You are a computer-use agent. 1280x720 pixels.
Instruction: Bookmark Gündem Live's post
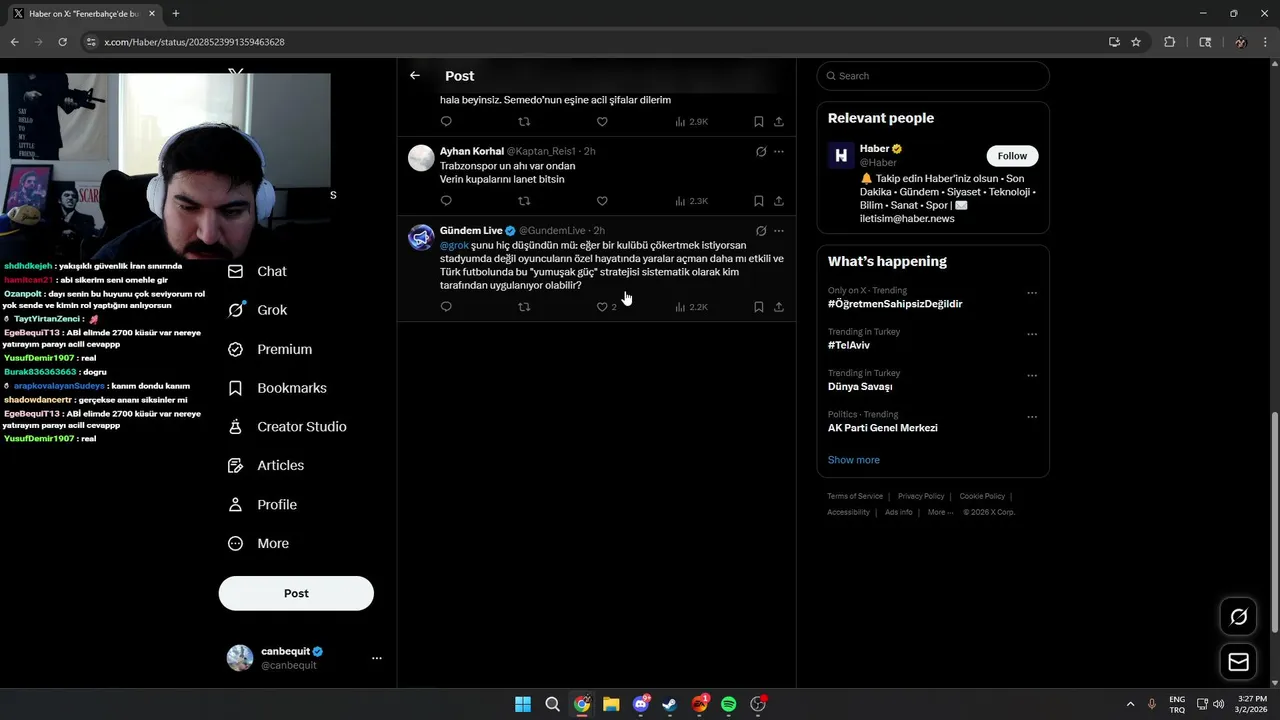(759, 307)
